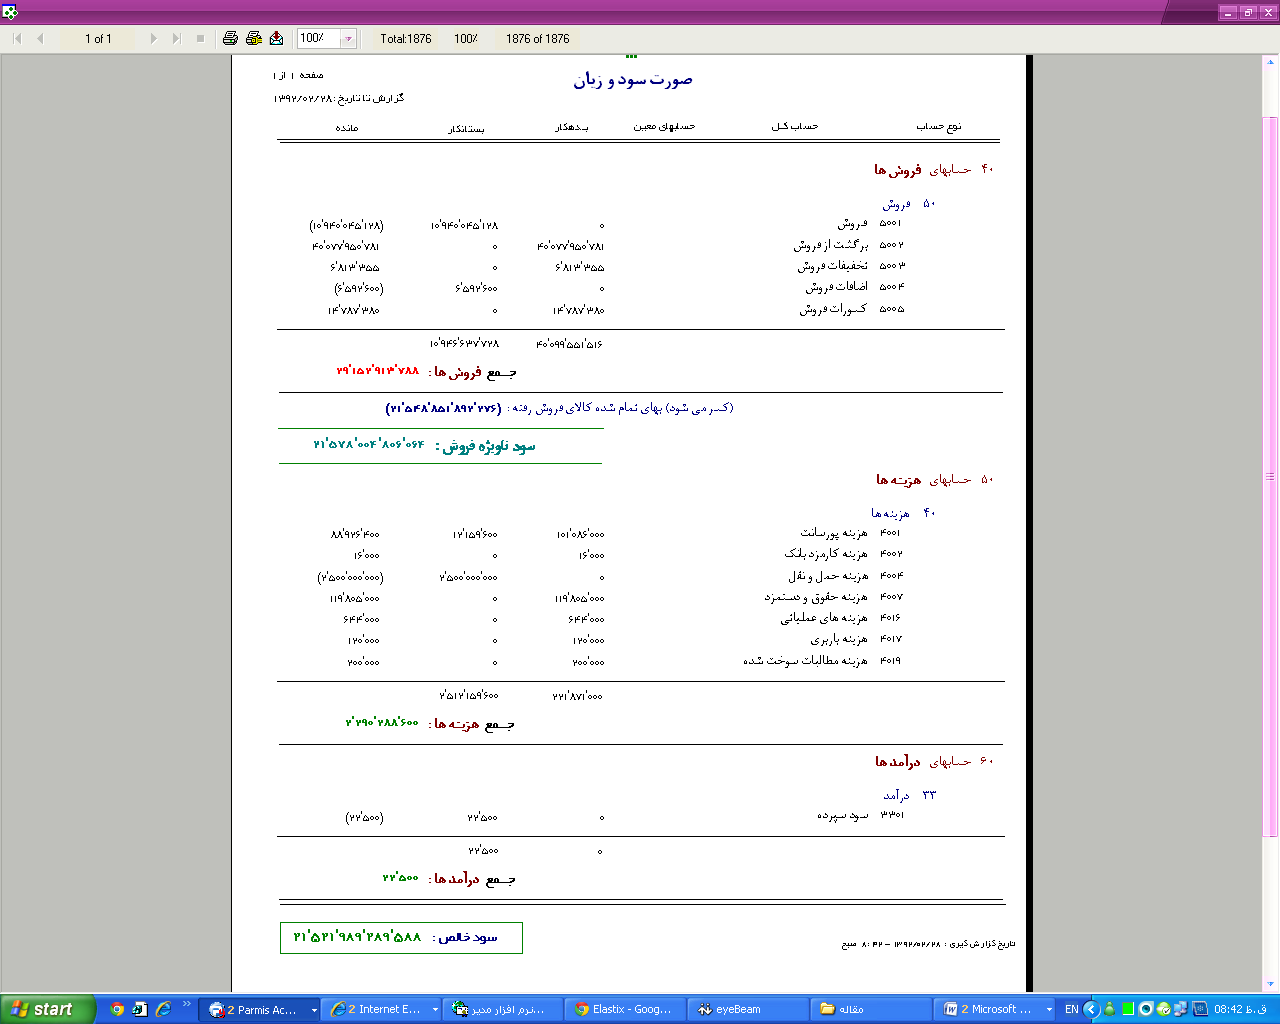Click the بدهکار column header
This screenshot has height=1024, width=1280.
pos(572,127)
